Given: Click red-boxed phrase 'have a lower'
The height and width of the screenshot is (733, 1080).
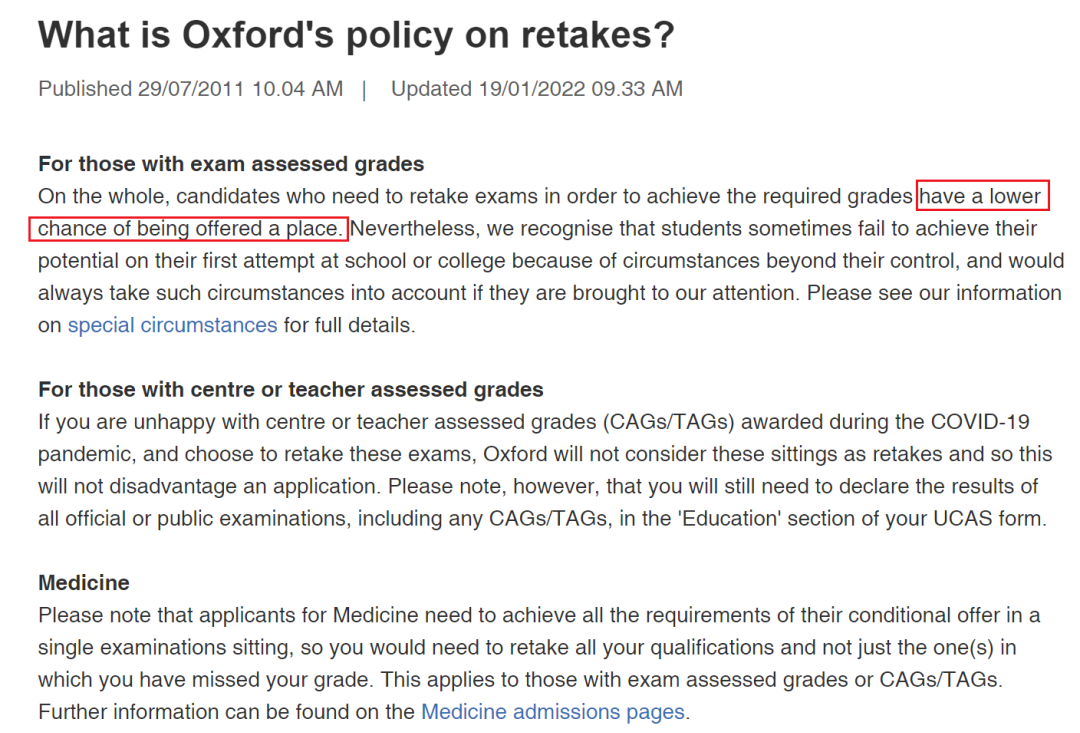Looking at the screenshot, I should [x=982, y=196].
